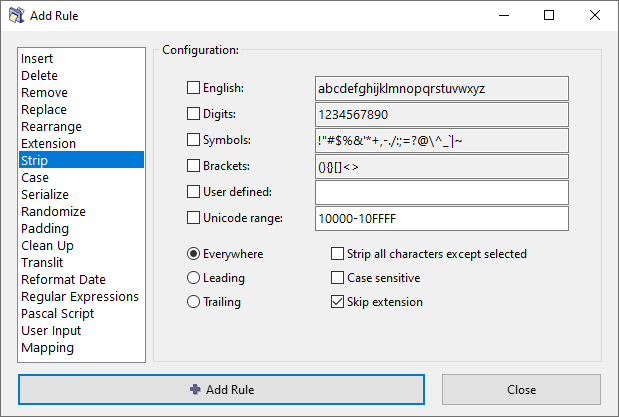Image resolution: width=619 pixels, height=417 pixels.
Task: Click the Unicode range input field
Action: (441, 218)
